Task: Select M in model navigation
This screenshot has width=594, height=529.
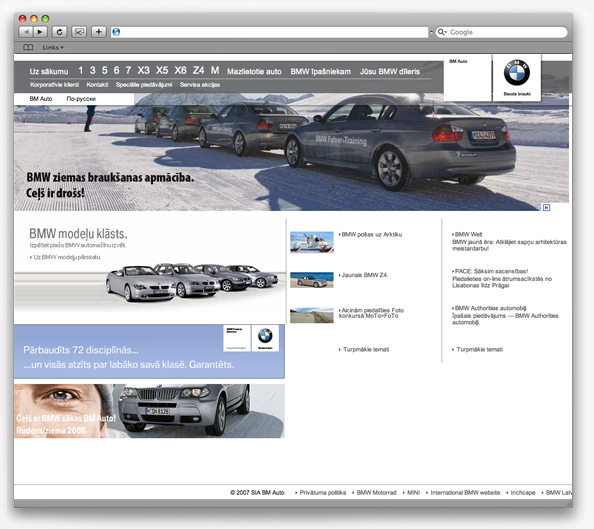Action: (x=215, y=70)
